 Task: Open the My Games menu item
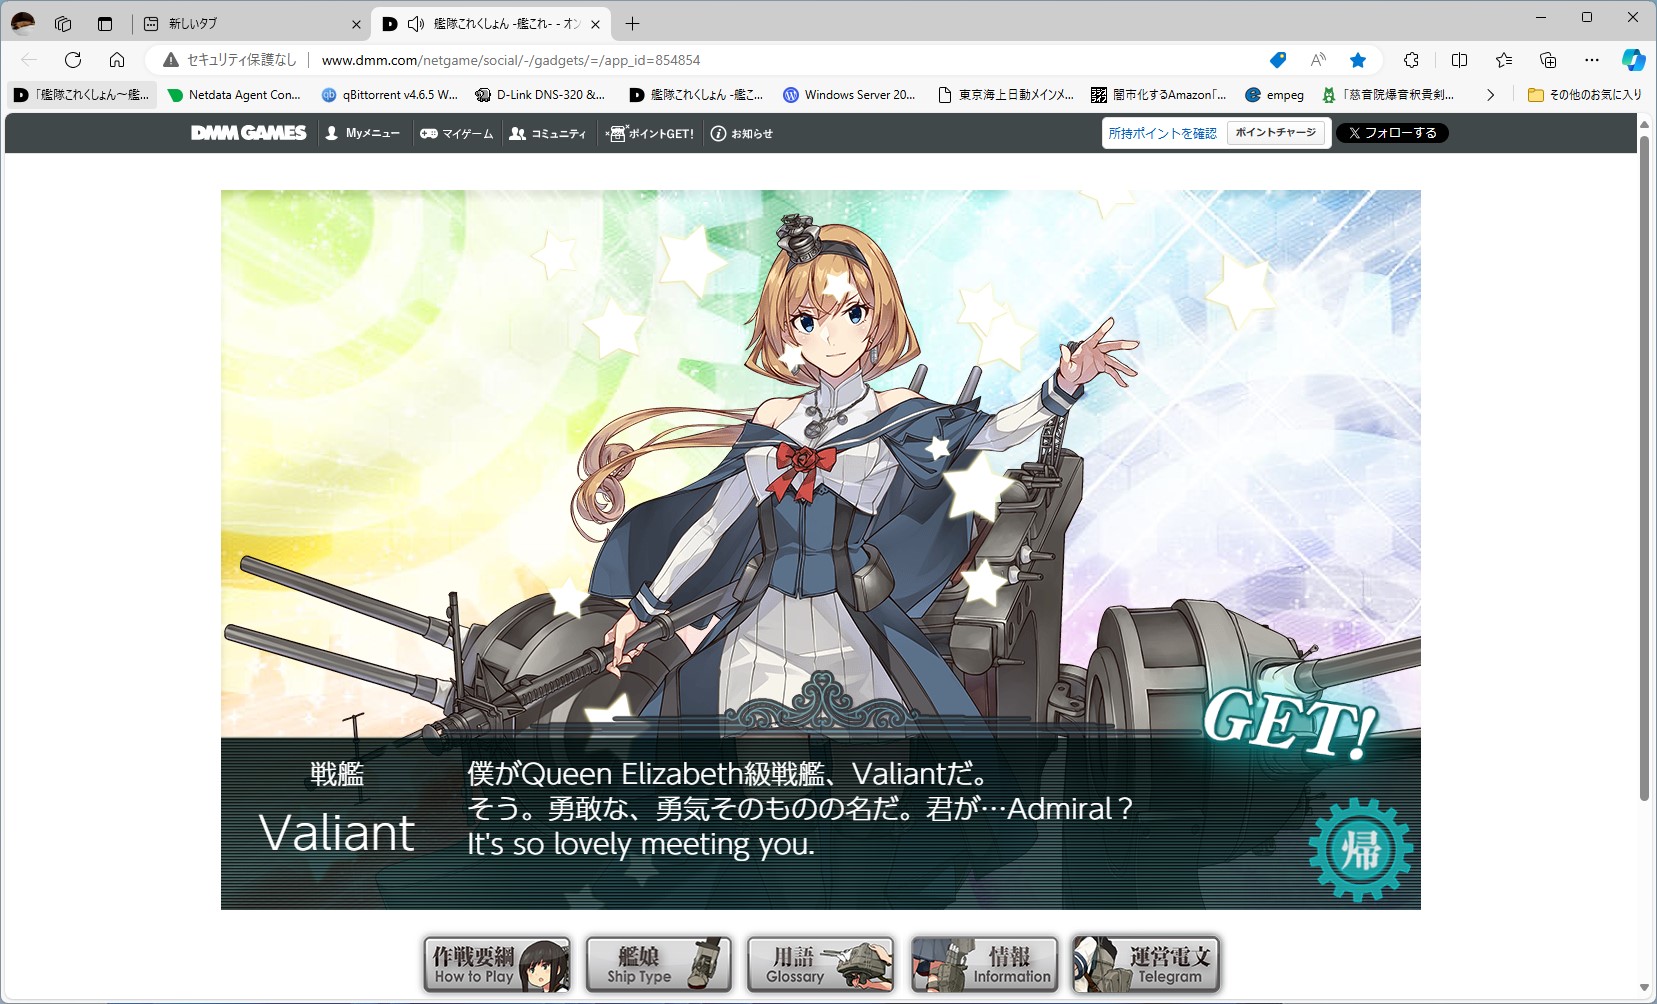[x=456, y=133]
